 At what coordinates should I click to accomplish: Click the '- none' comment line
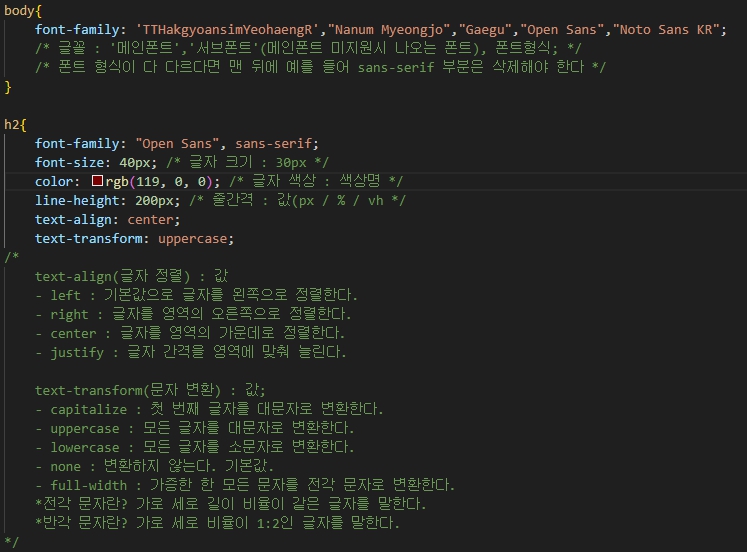(154, 466)
